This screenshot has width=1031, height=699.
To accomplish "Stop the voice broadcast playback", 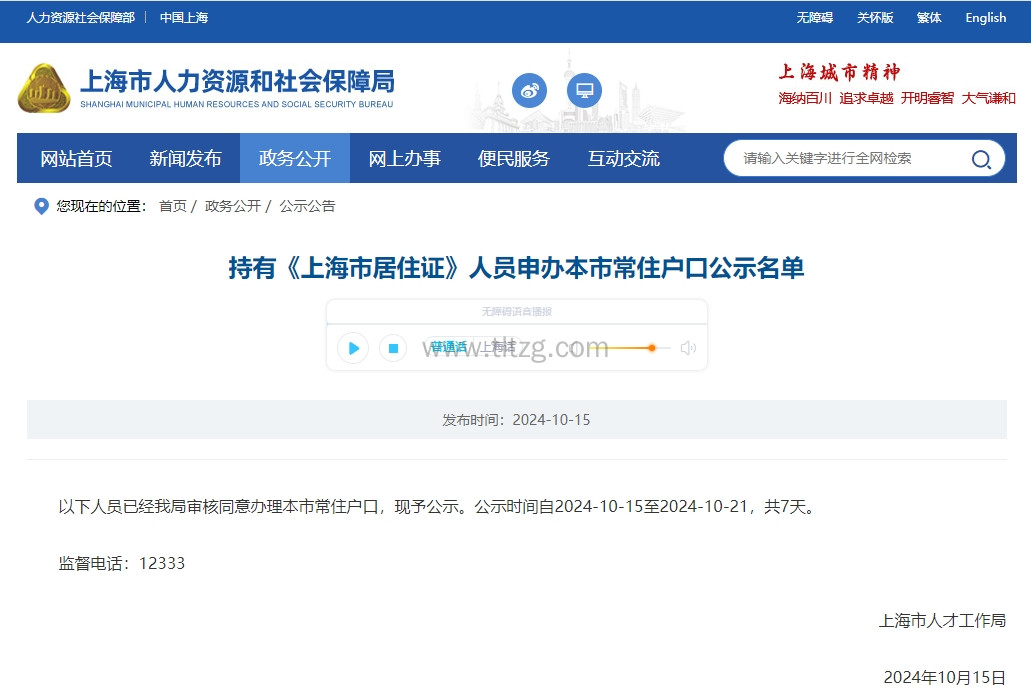I will 393,348.
